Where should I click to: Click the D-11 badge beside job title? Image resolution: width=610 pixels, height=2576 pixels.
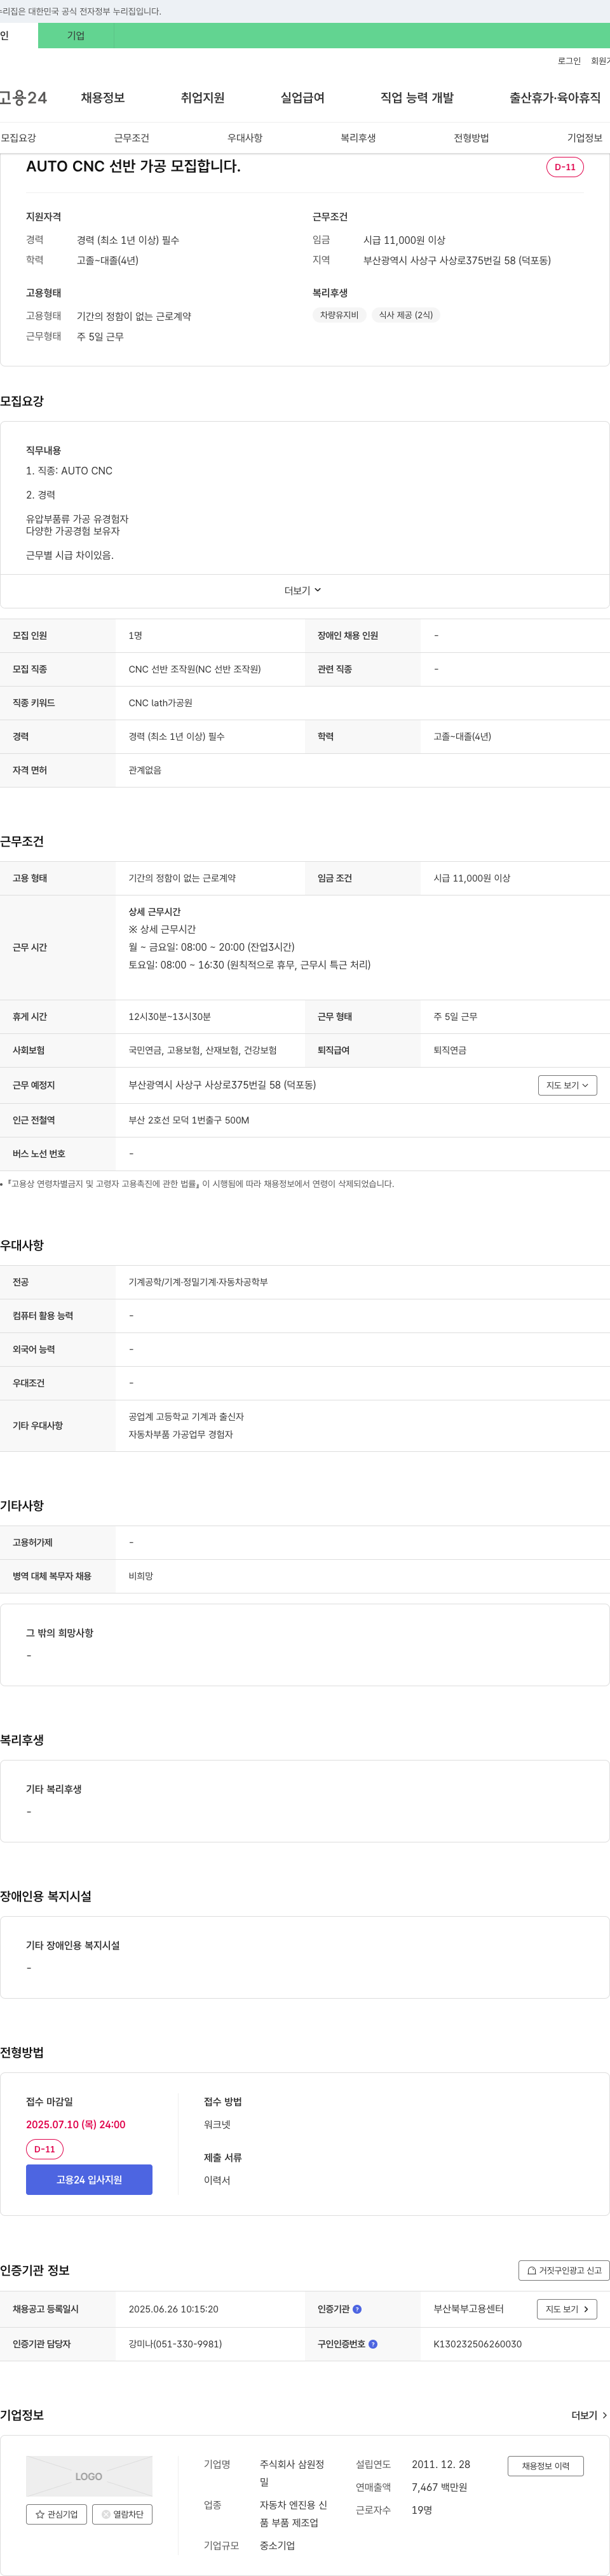pos(565,167)
